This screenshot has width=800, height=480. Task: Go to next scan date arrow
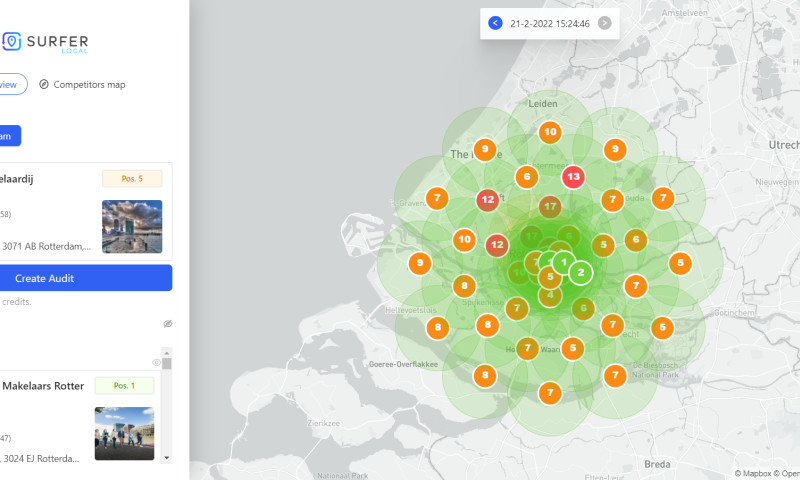click(x=604, y=23)
